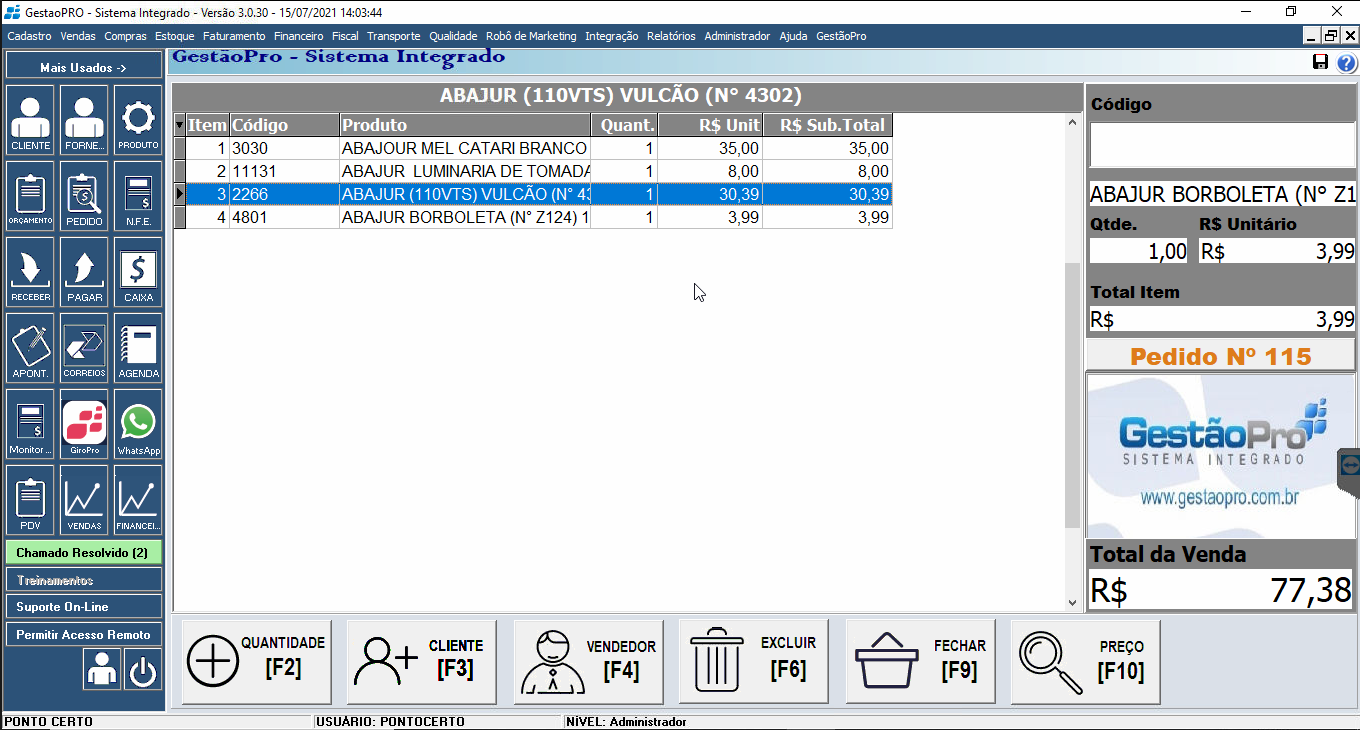Open the Cadastro menu

tap(29, 36)
